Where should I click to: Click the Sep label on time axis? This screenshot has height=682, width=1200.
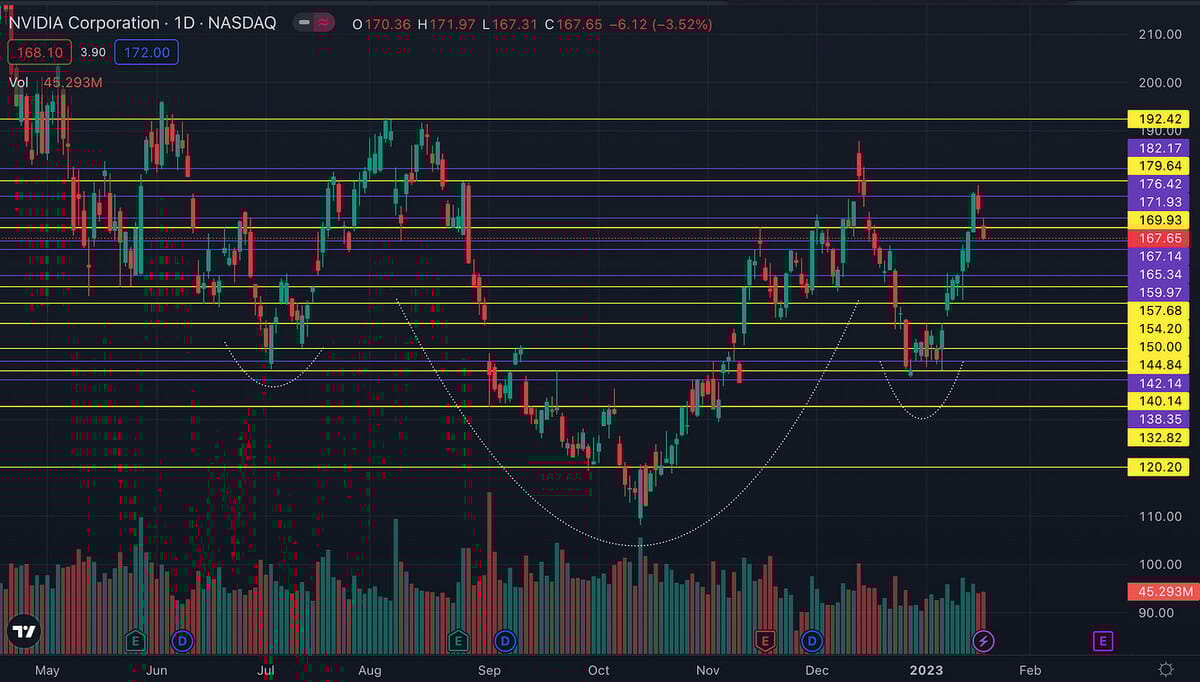[489, 669]
